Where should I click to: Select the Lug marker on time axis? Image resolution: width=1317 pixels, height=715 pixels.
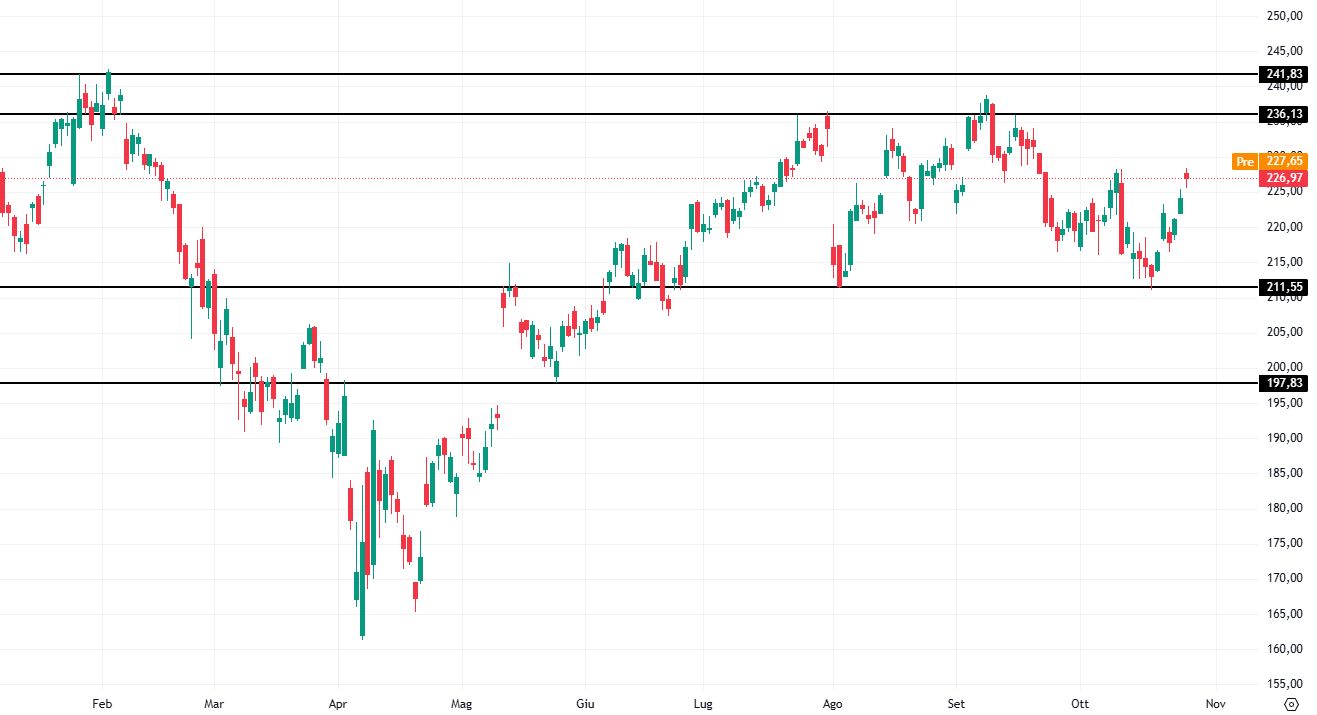click(703, 704)
